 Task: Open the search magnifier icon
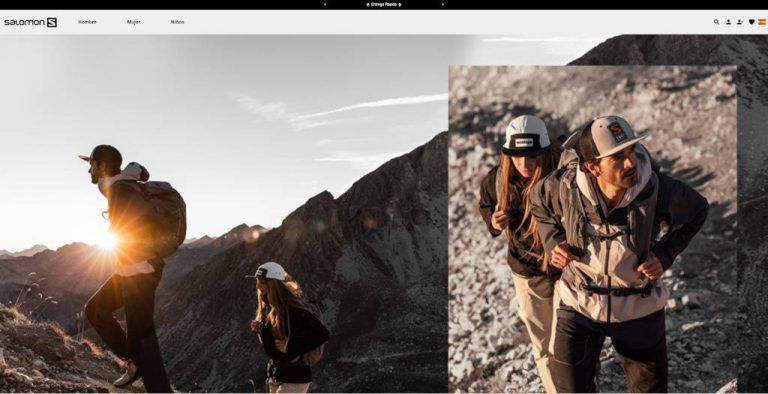(x=716, y=22)
